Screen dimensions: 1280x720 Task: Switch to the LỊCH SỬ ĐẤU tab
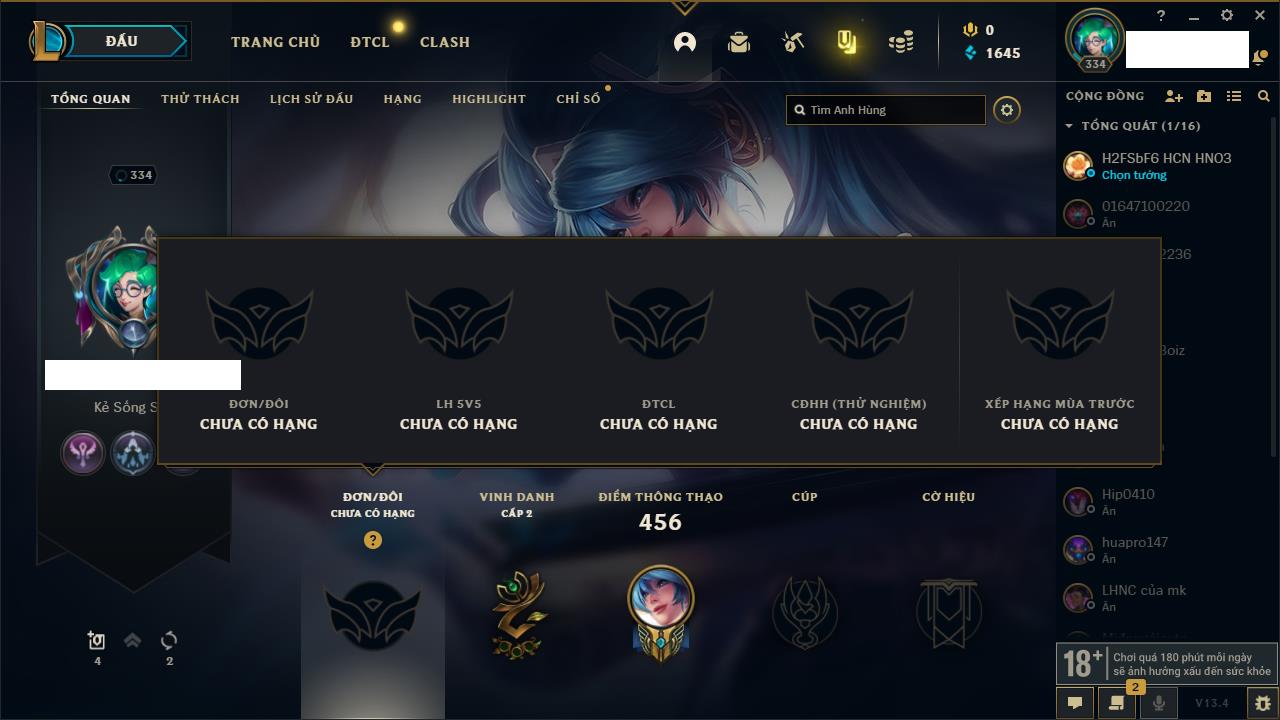tap(311, 99)
